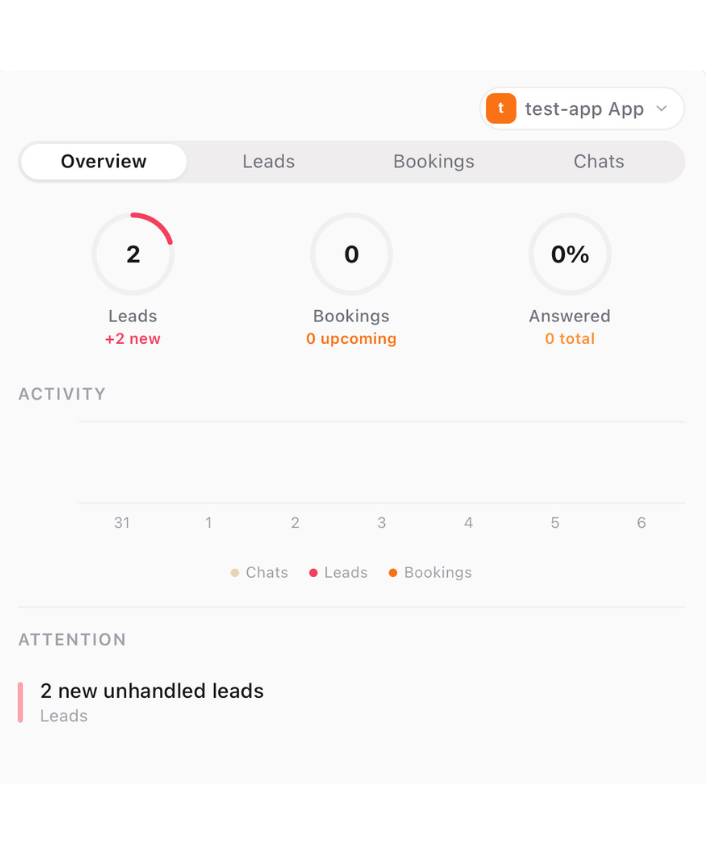Open the test-app App selector
706x860 pixels.
[x=584, y=109]
